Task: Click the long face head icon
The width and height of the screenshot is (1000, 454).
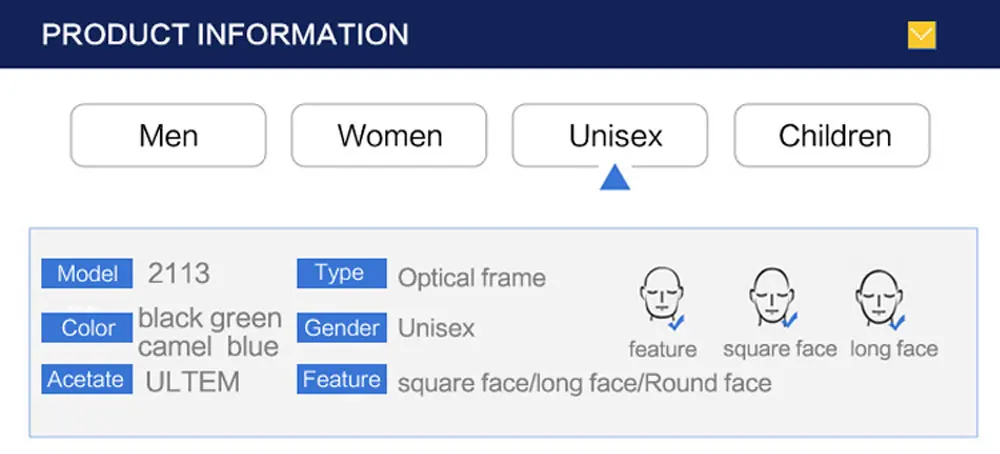Action: coord(879,297)
